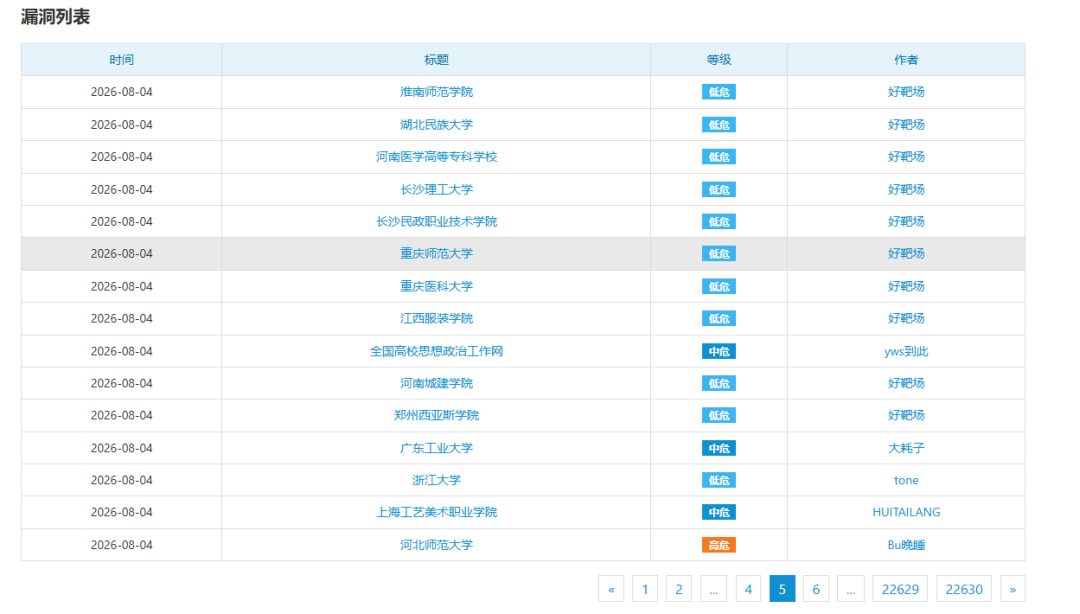Open the 湖北民族大学 title link
The width and height of the screenshot is (1080, 614).
click(436, 125)
